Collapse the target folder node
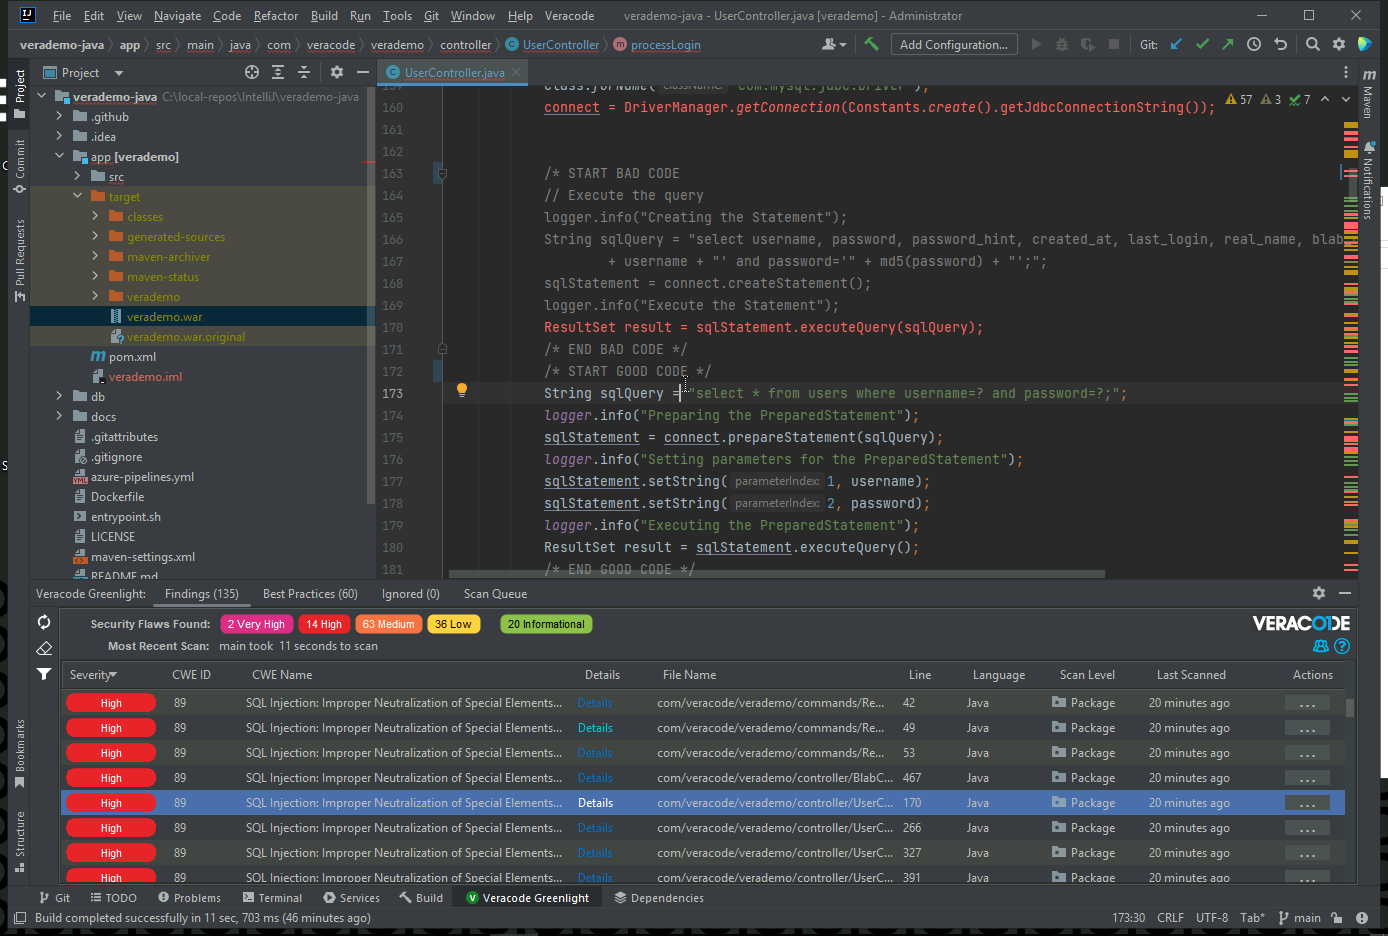 [77, 196]
